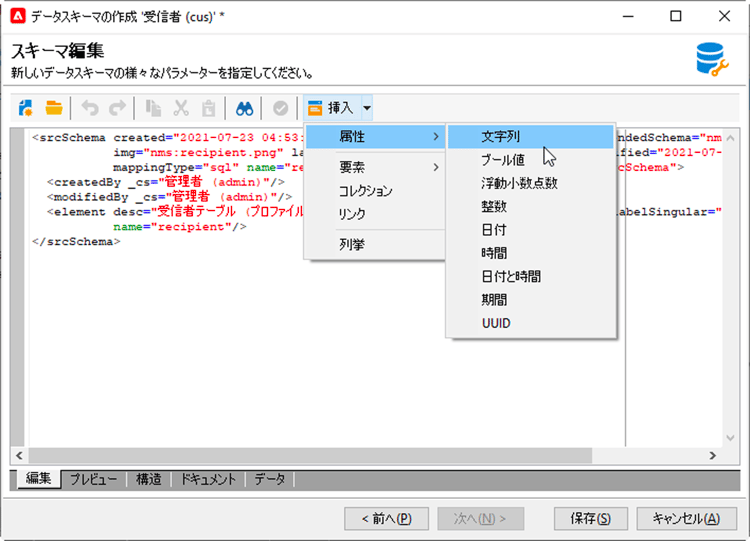Click horizontal scrollbar left arrow
The image size is (750, 541).
click(x=19, y=456)
